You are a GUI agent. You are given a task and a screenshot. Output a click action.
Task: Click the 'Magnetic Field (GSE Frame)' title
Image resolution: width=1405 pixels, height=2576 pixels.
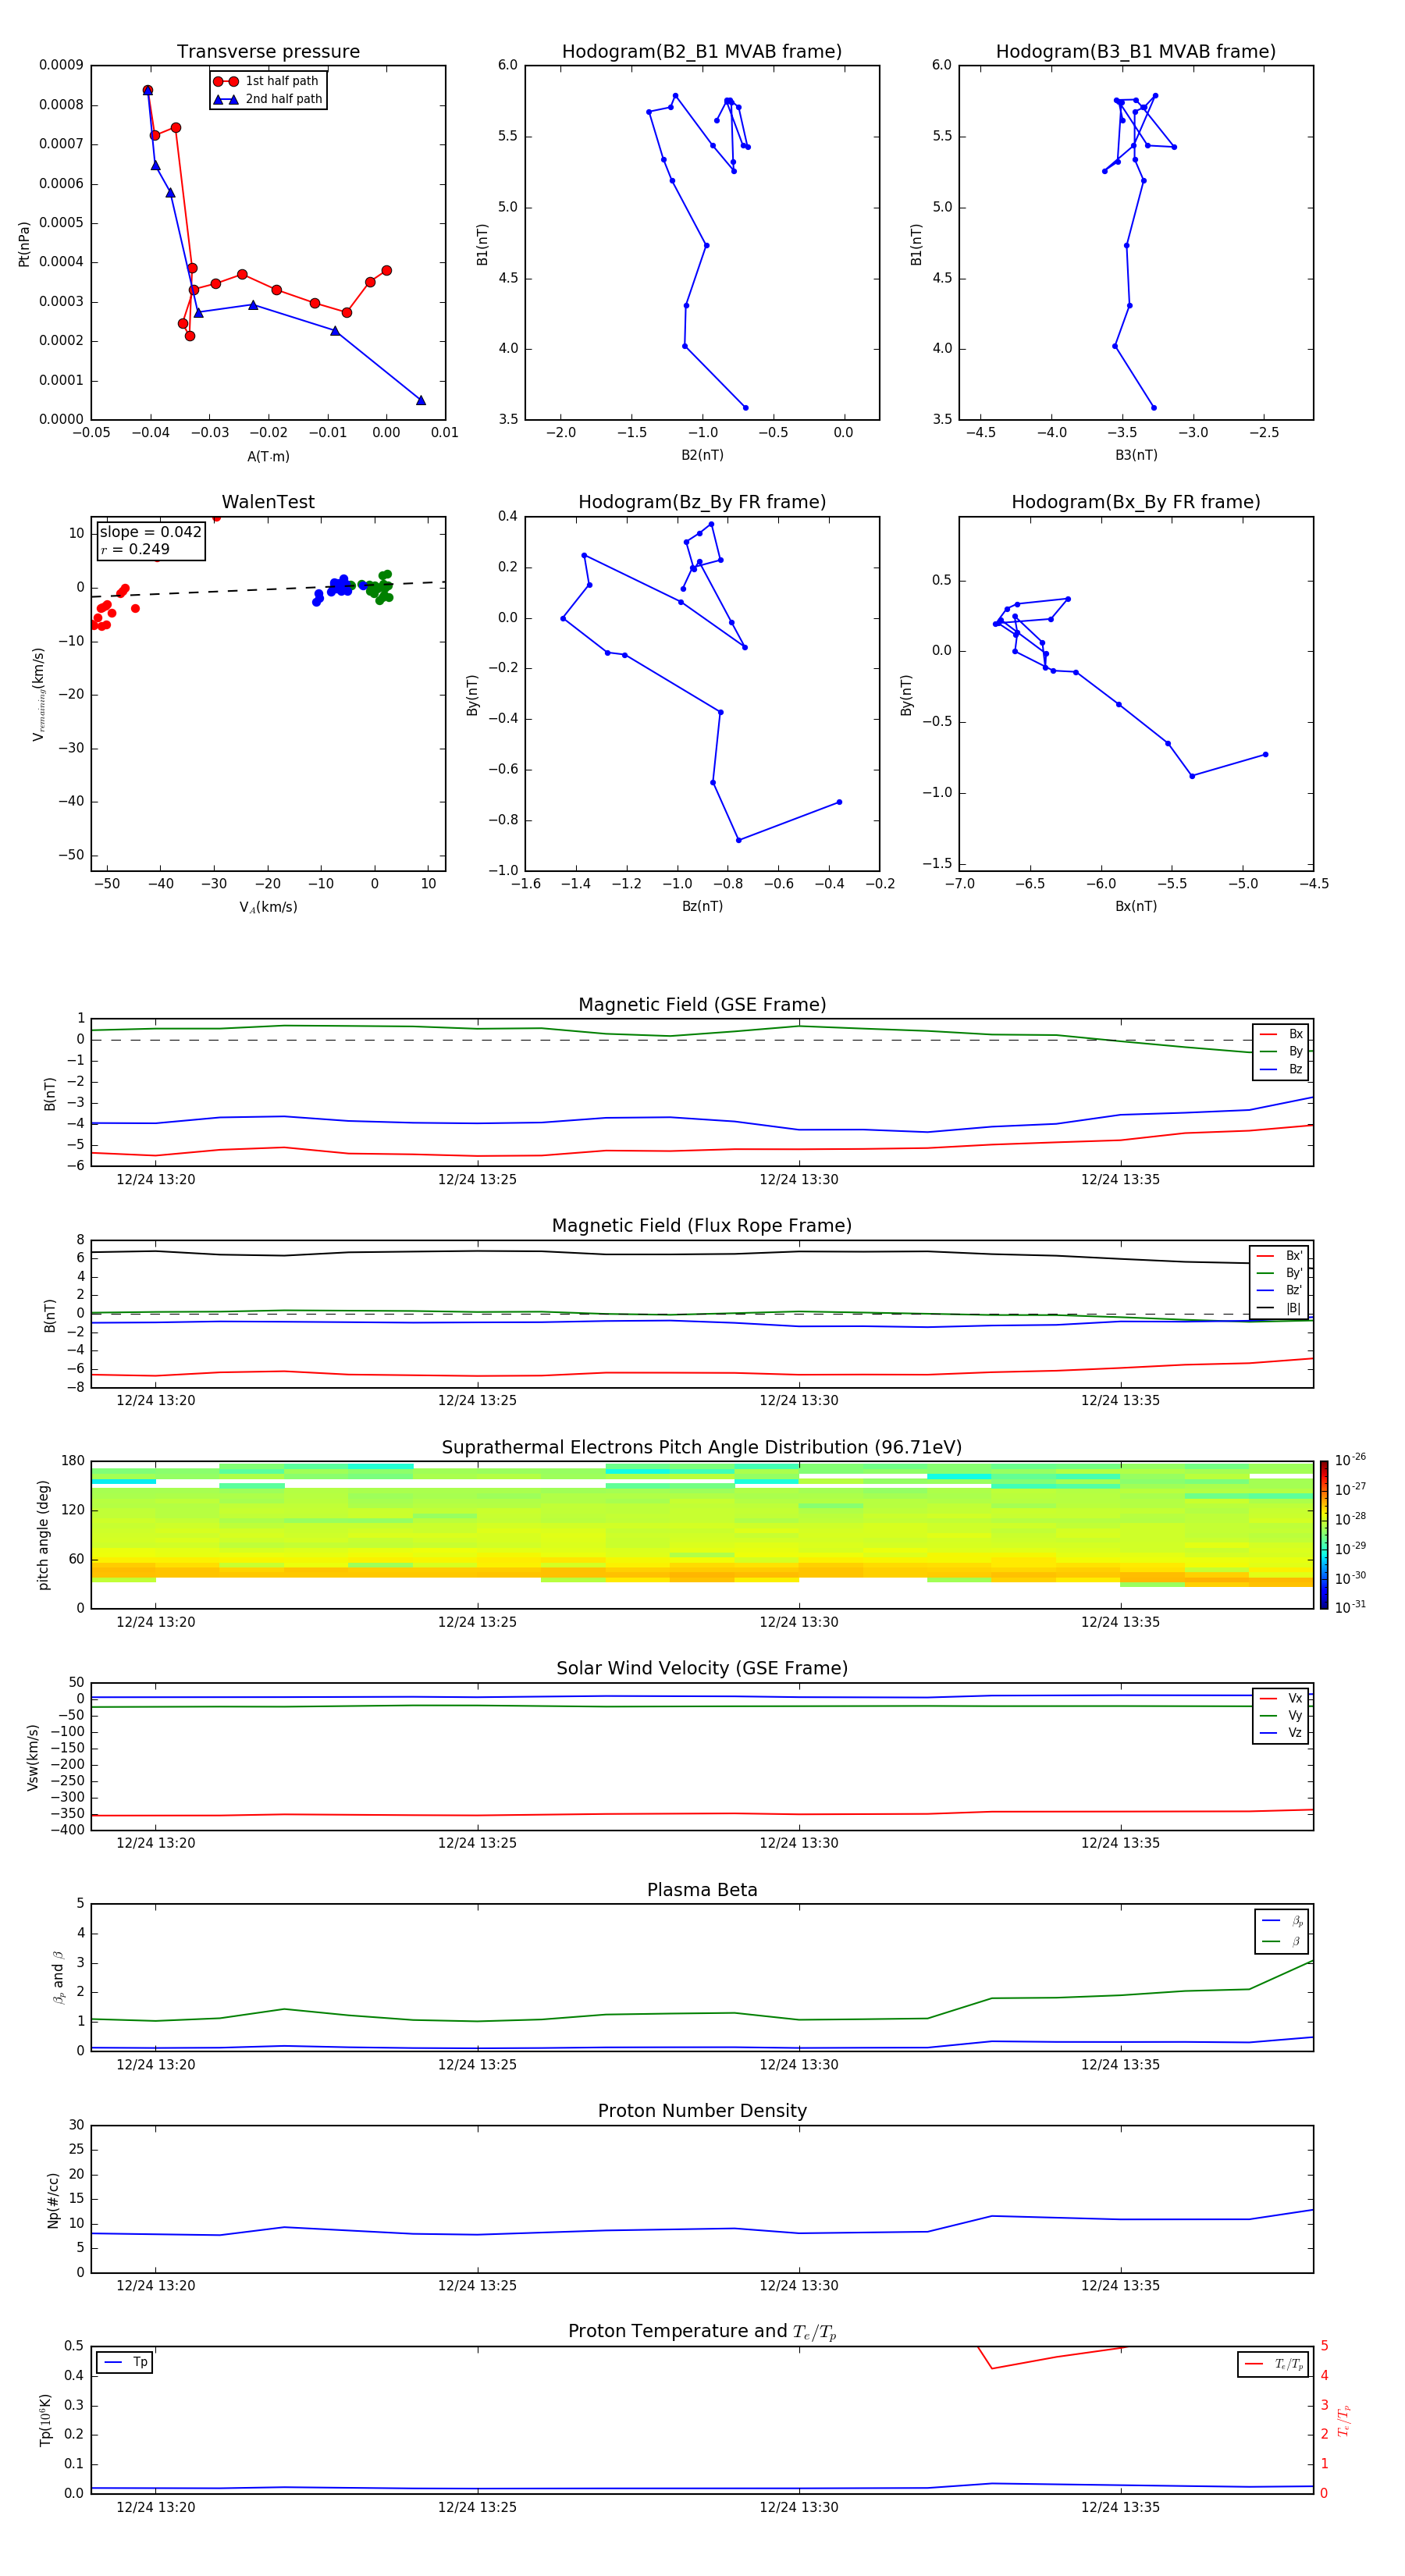[702, 1005]
